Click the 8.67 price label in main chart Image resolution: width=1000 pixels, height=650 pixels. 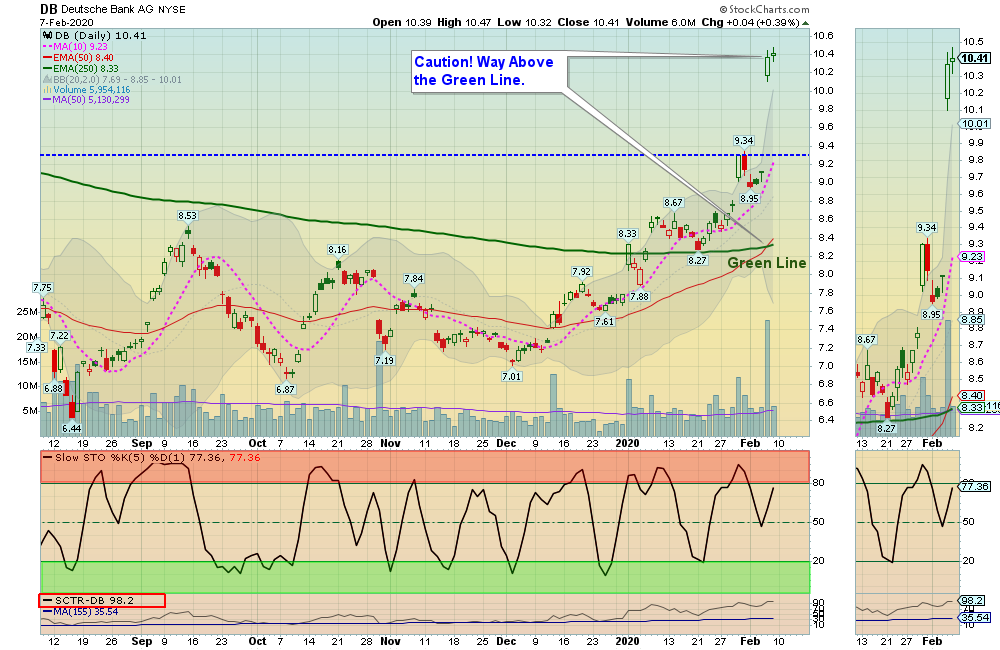coord(673,203)
